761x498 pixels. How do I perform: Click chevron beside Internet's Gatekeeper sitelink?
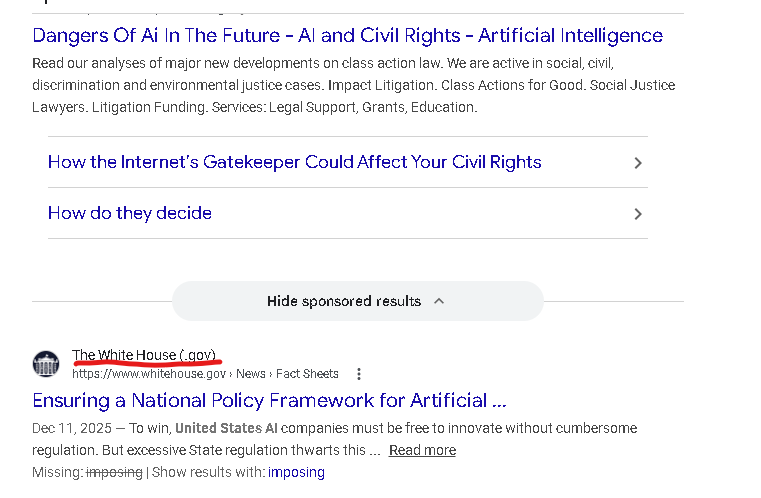(637, 163)
